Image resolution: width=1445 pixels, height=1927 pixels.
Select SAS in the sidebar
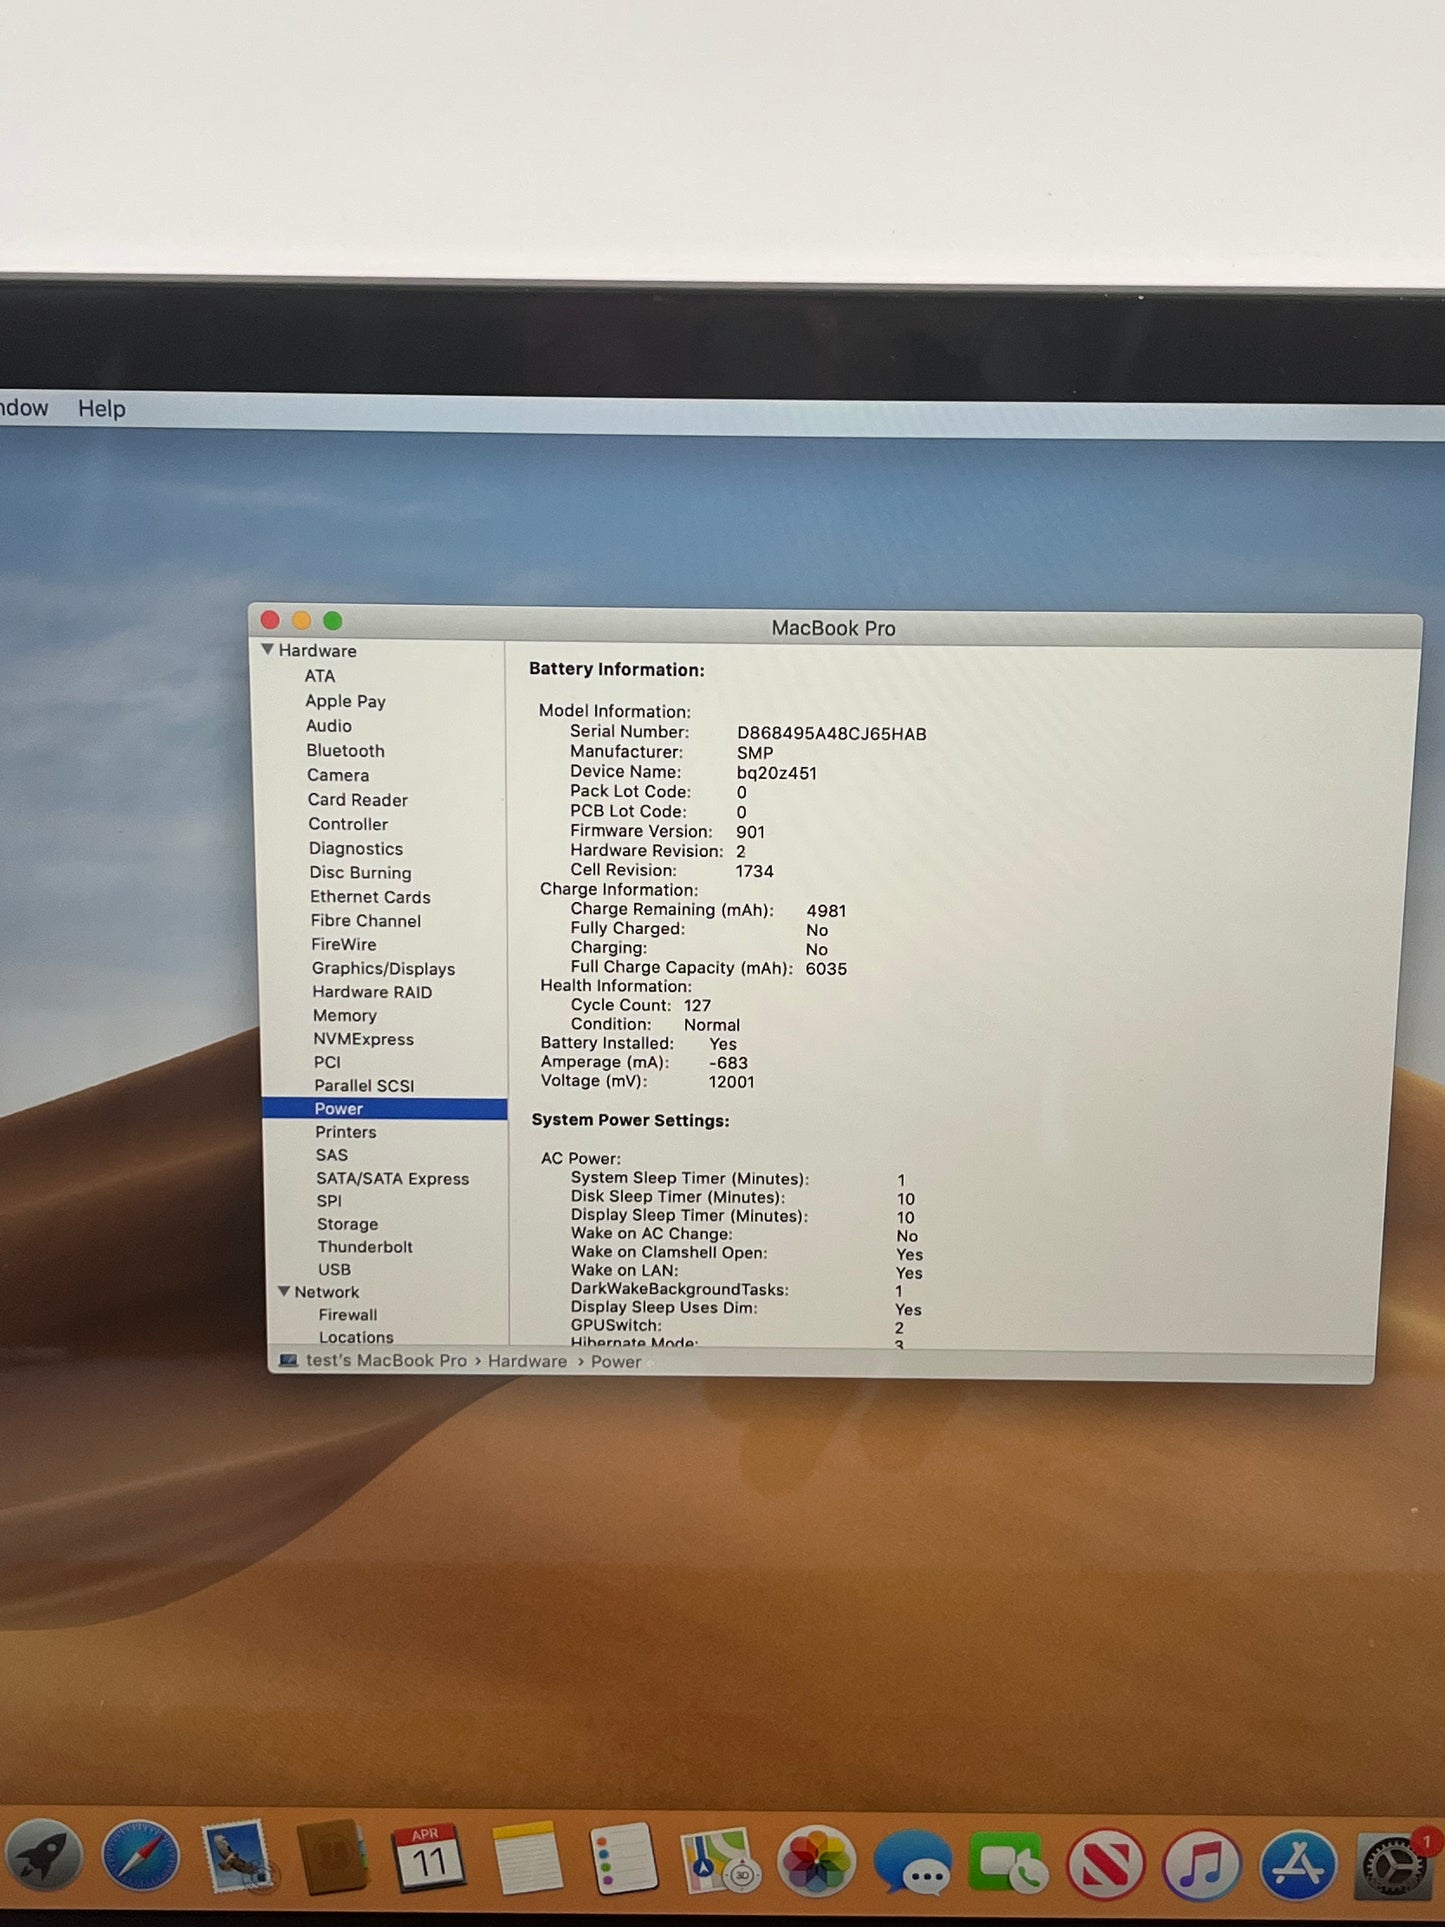332,1155
